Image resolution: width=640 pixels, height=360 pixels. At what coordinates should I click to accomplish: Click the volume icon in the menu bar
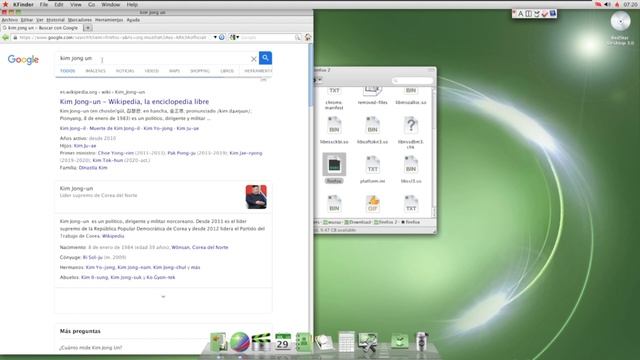607,4
